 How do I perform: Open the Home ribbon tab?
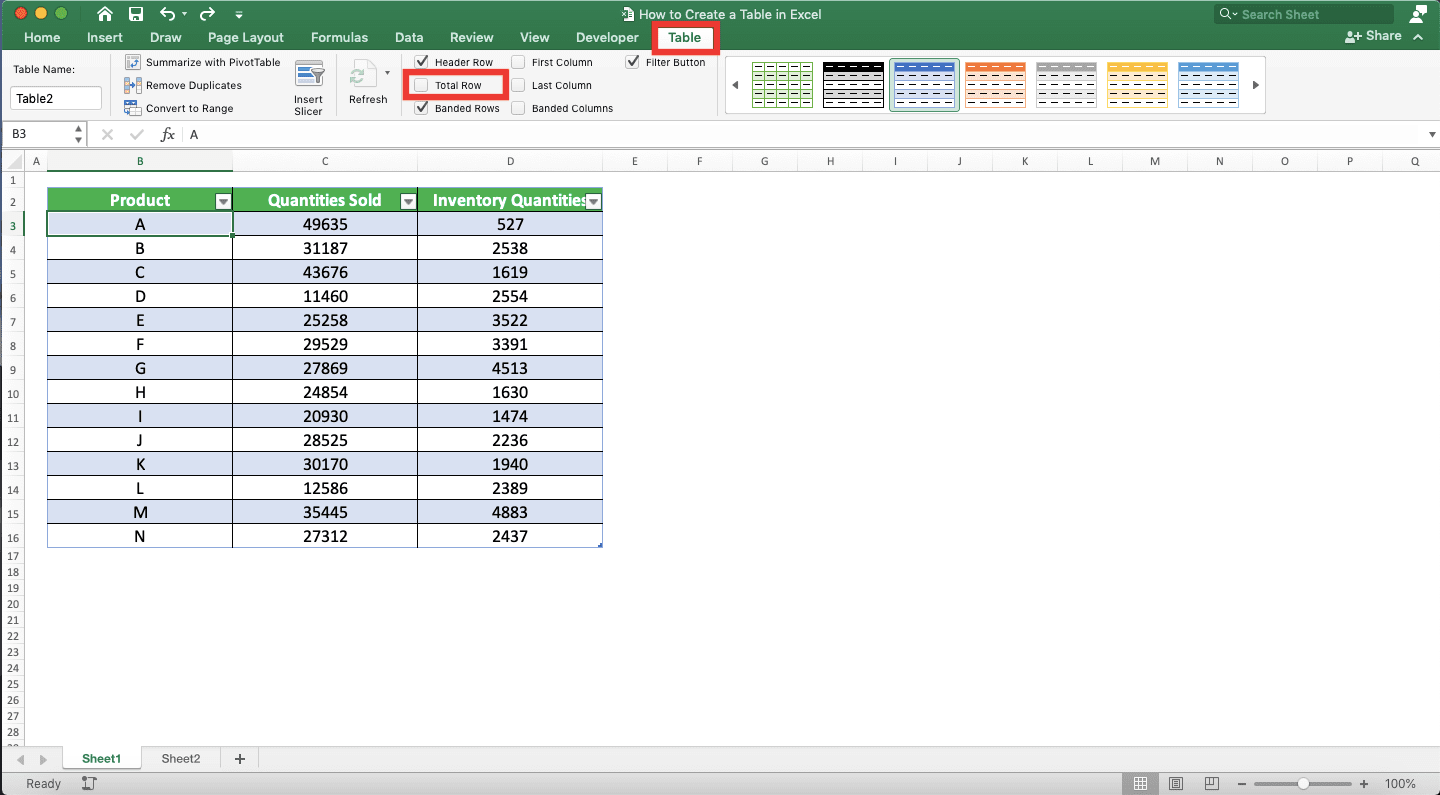[42, 37]
